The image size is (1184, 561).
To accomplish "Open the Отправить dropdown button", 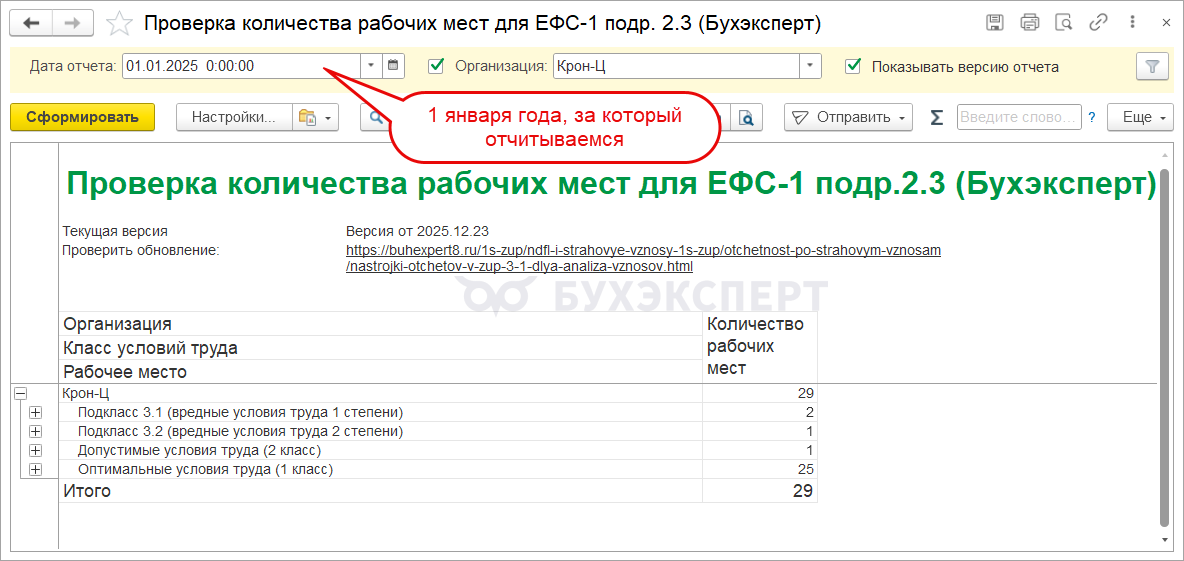I will tap(849, 117).
